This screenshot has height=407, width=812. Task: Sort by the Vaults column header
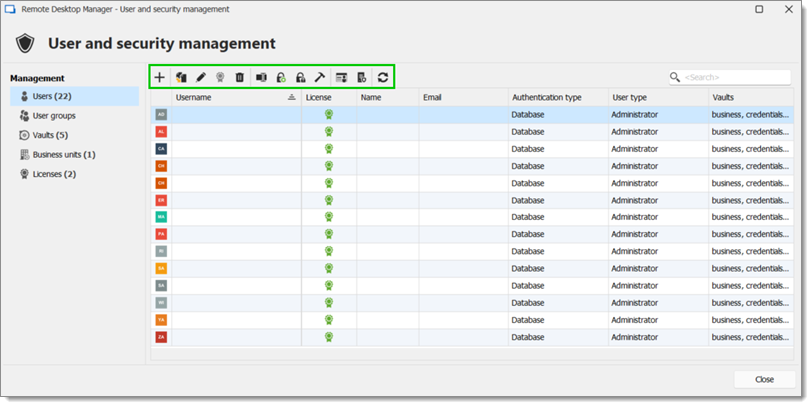(x=751, y=97)
